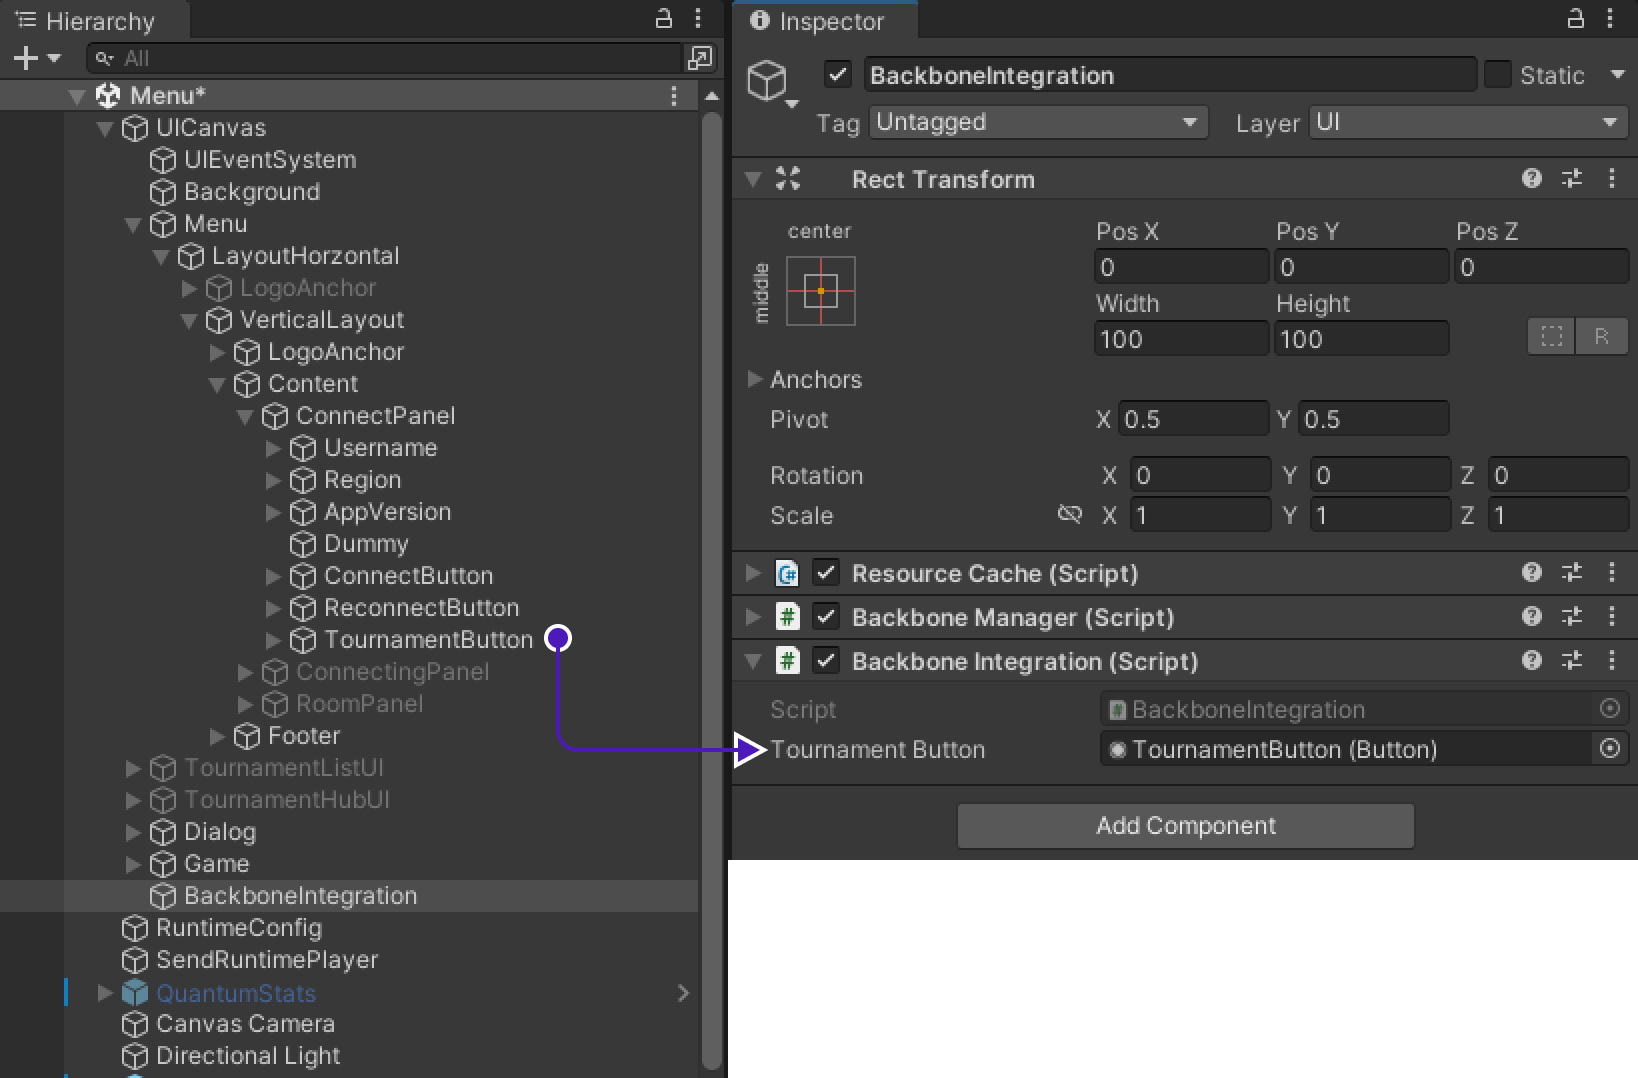Open the Tag dropdown showing Untagged

coord(1037,122)
